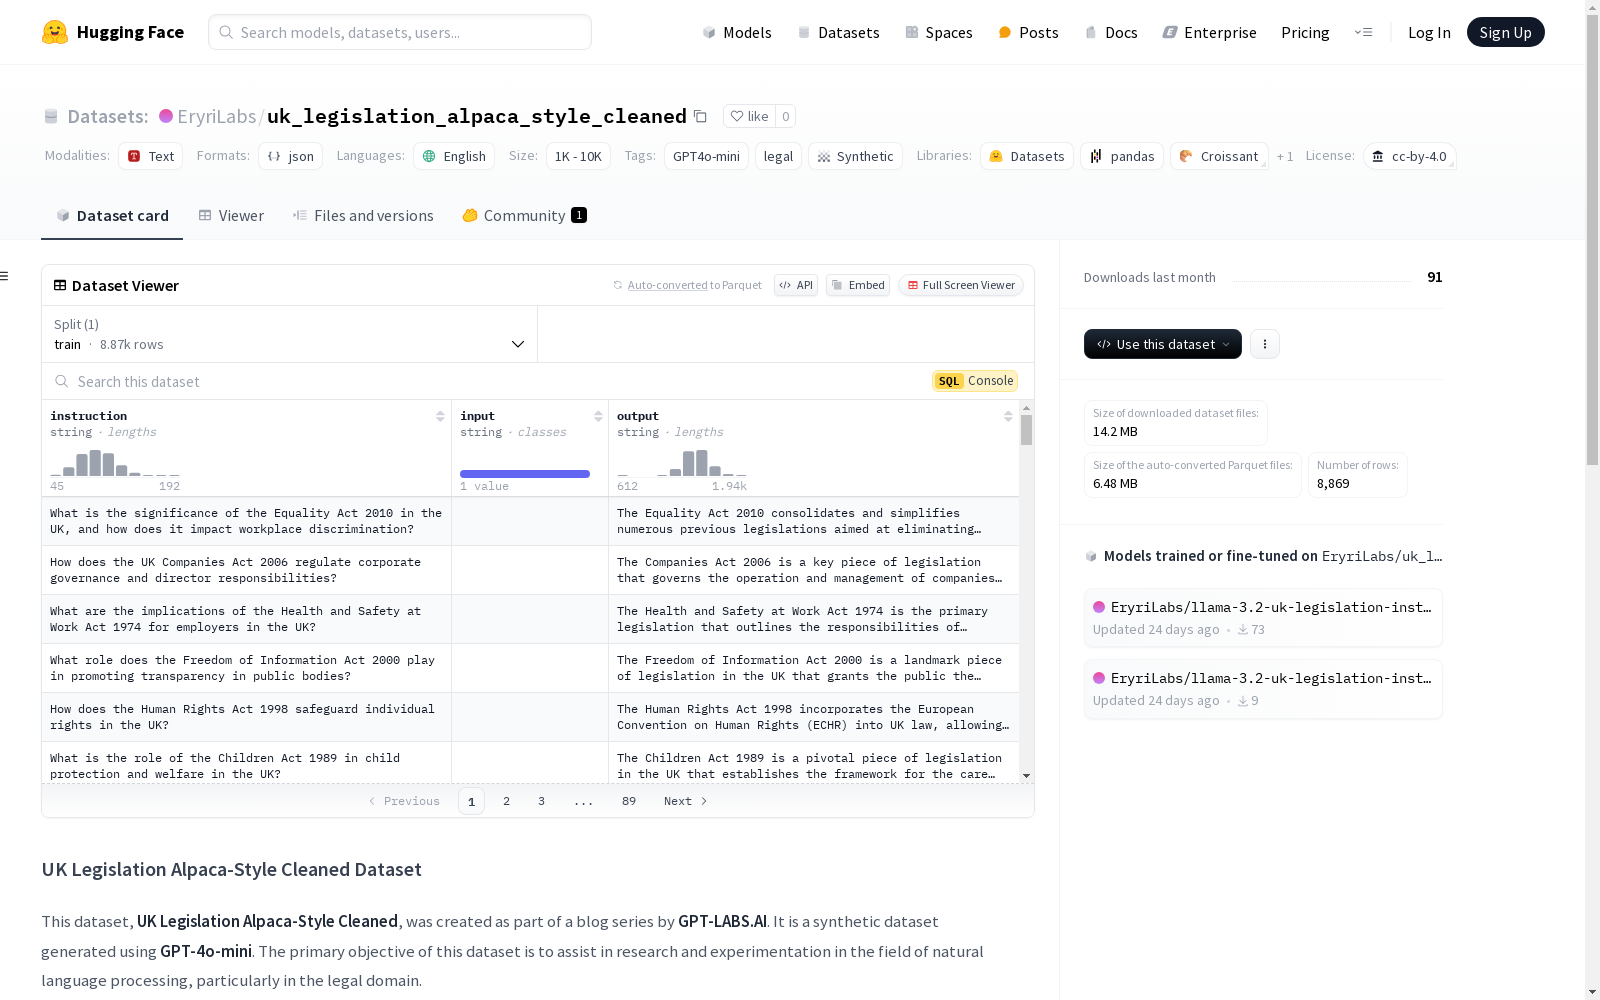This screenshot has width=1600, height=1000.
Task: Follow the GPT-LABS.AI link in the description
Action: point(723,921)
